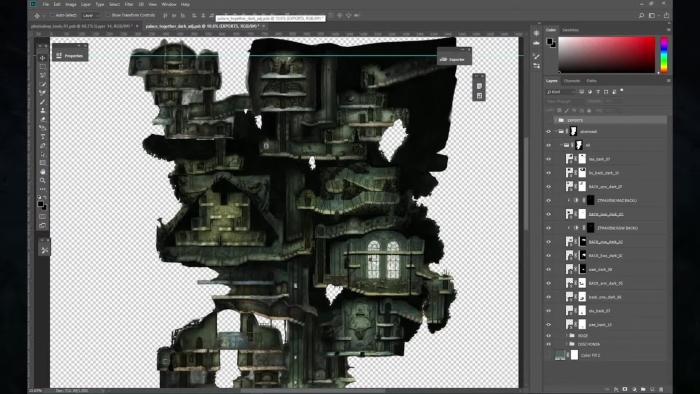The width and height of the screenshot is (700, 394).
Task: Select the Horizontal Type tool
Action: point(43,137)
